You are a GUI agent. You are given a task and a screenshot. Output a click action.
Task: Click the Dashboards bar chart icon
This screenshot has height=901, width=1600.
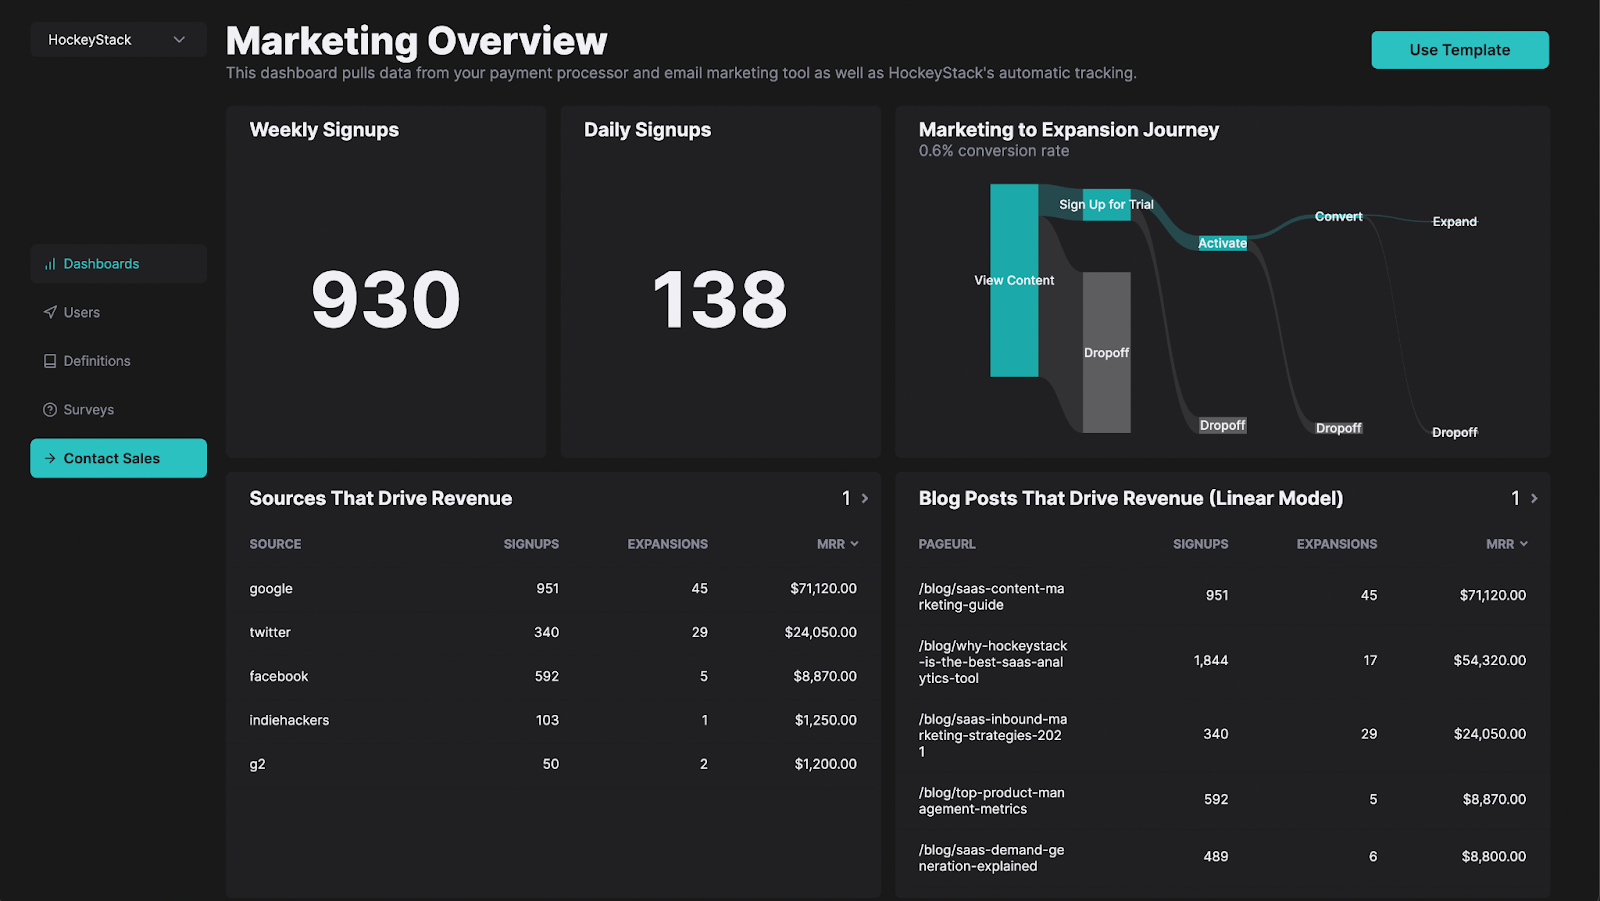click(50, 264)
